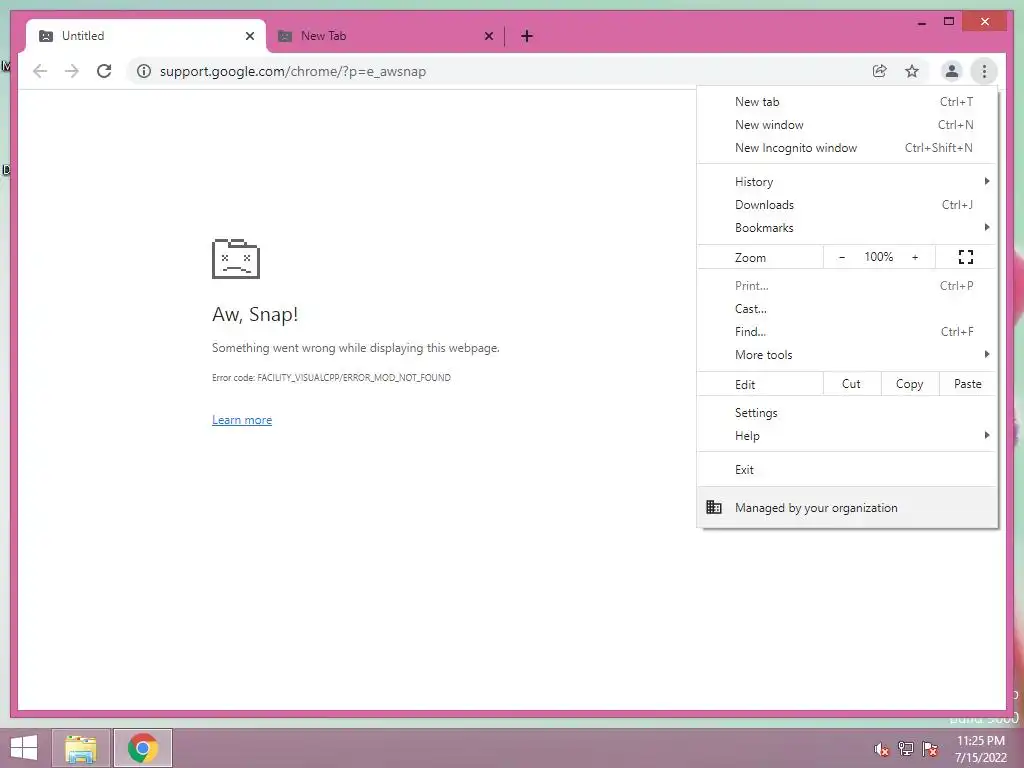Open Settings from the menu

(x=847, y=413)
